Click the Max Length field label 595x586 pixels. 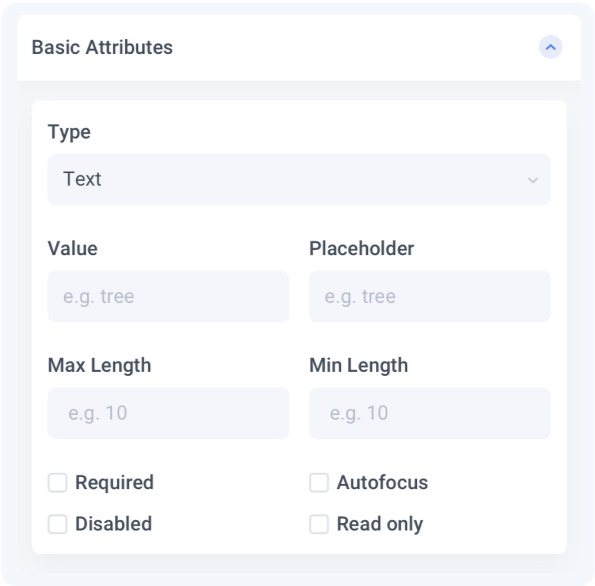(99, 366)
